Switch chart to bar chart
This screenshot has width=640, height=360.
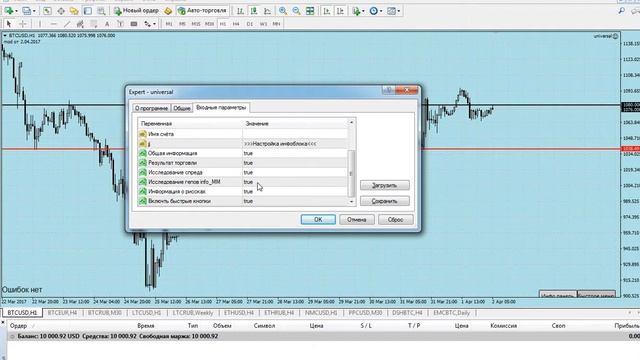coord(240,11)
